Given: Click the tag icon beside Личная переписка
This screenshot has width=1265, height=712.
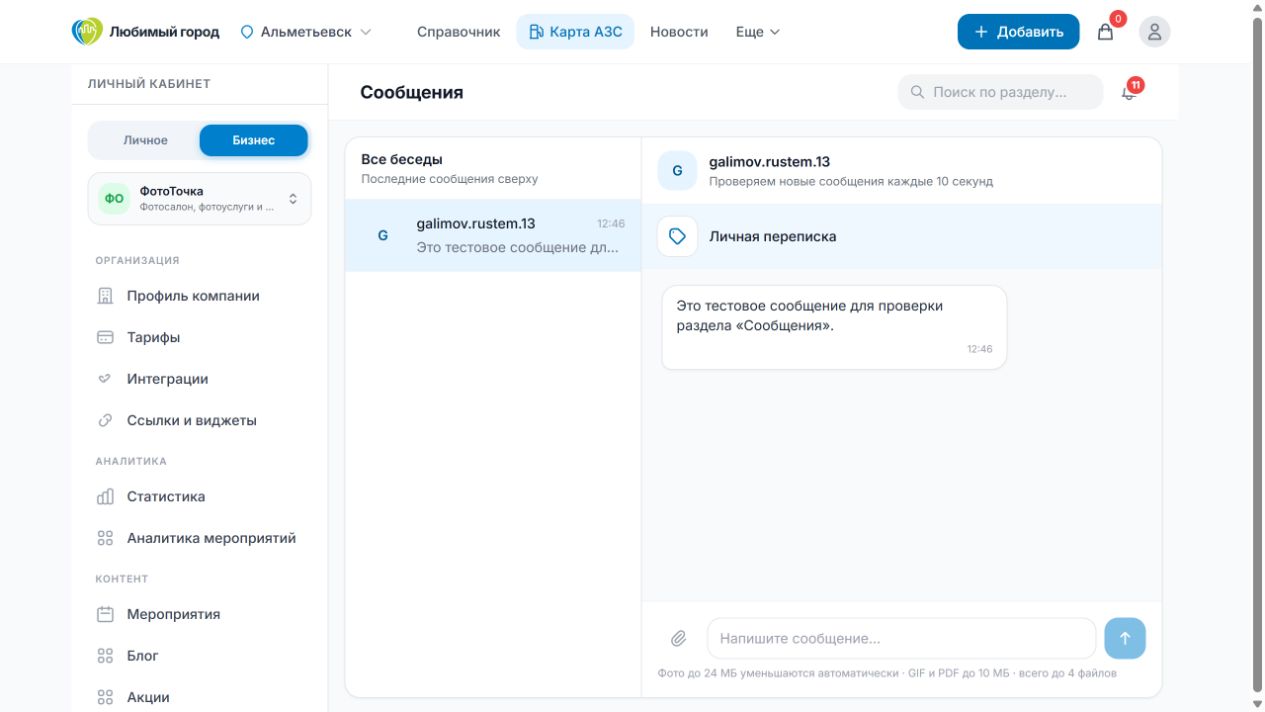Looking at the screenshot, I should point(677,237).
